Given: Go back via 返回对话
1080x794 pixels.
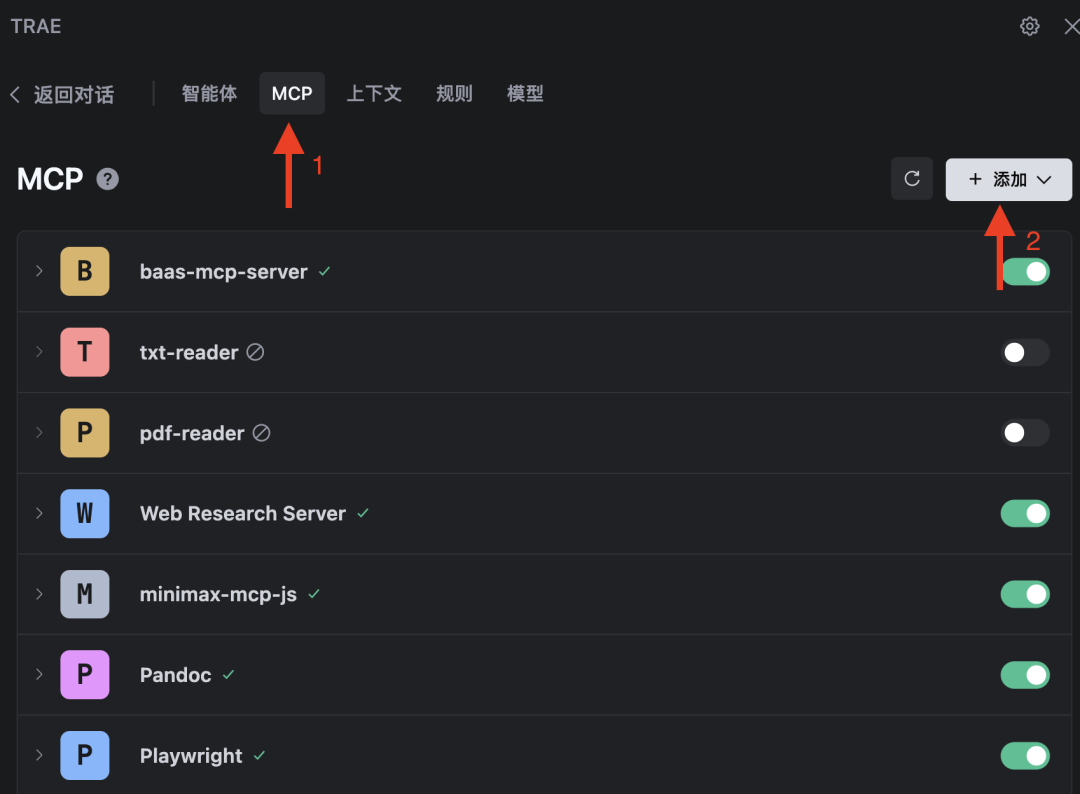Looking at the screenshot, I should 62,94.
